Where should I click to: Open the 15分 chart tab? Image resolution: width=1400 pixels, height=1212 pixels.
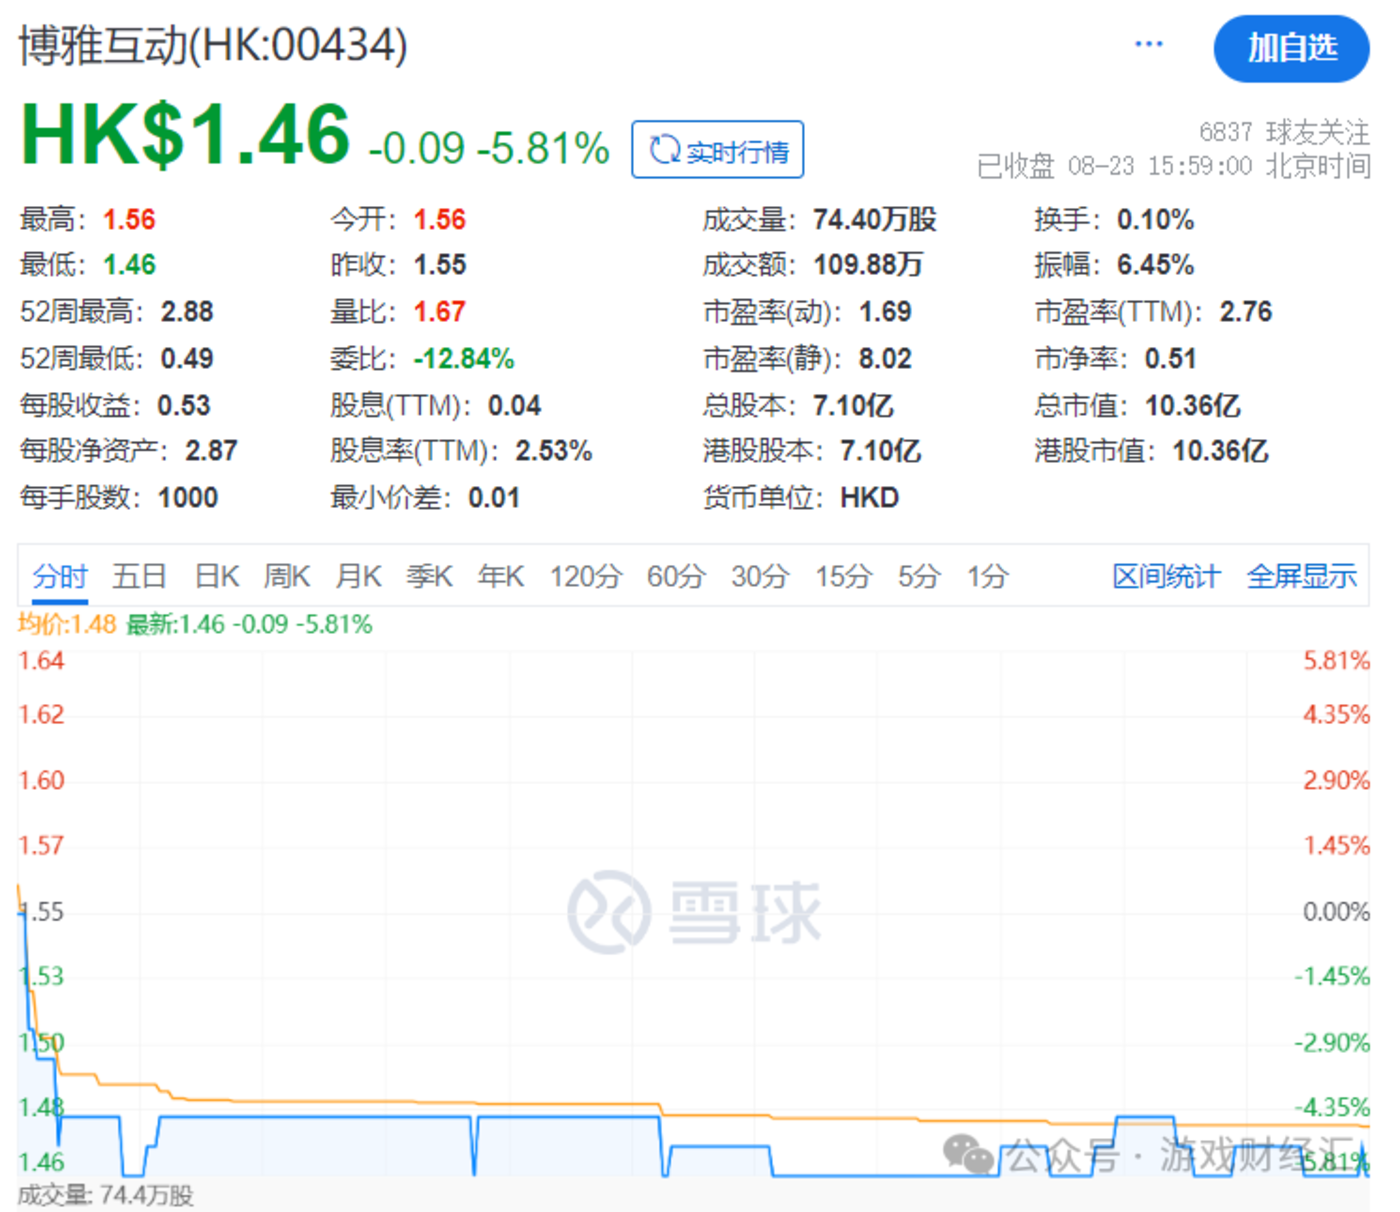(x=843, y=576)
